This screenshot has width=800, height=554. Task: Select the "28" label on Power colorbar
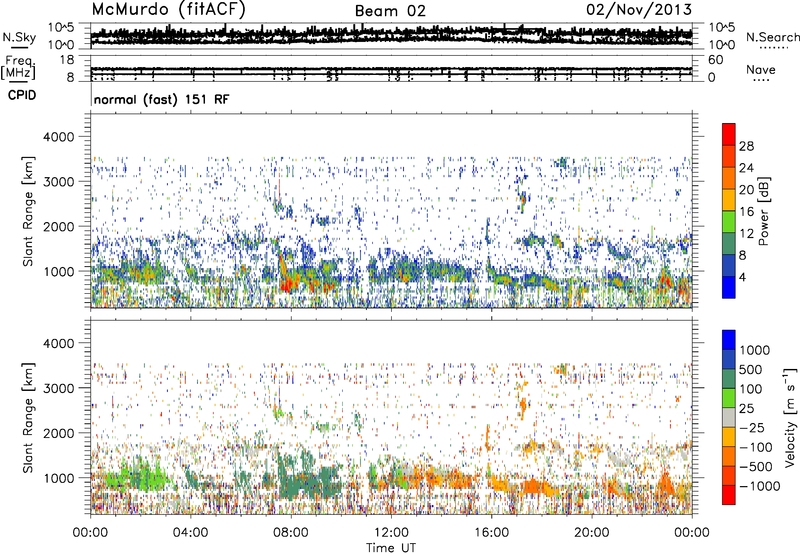746,146
